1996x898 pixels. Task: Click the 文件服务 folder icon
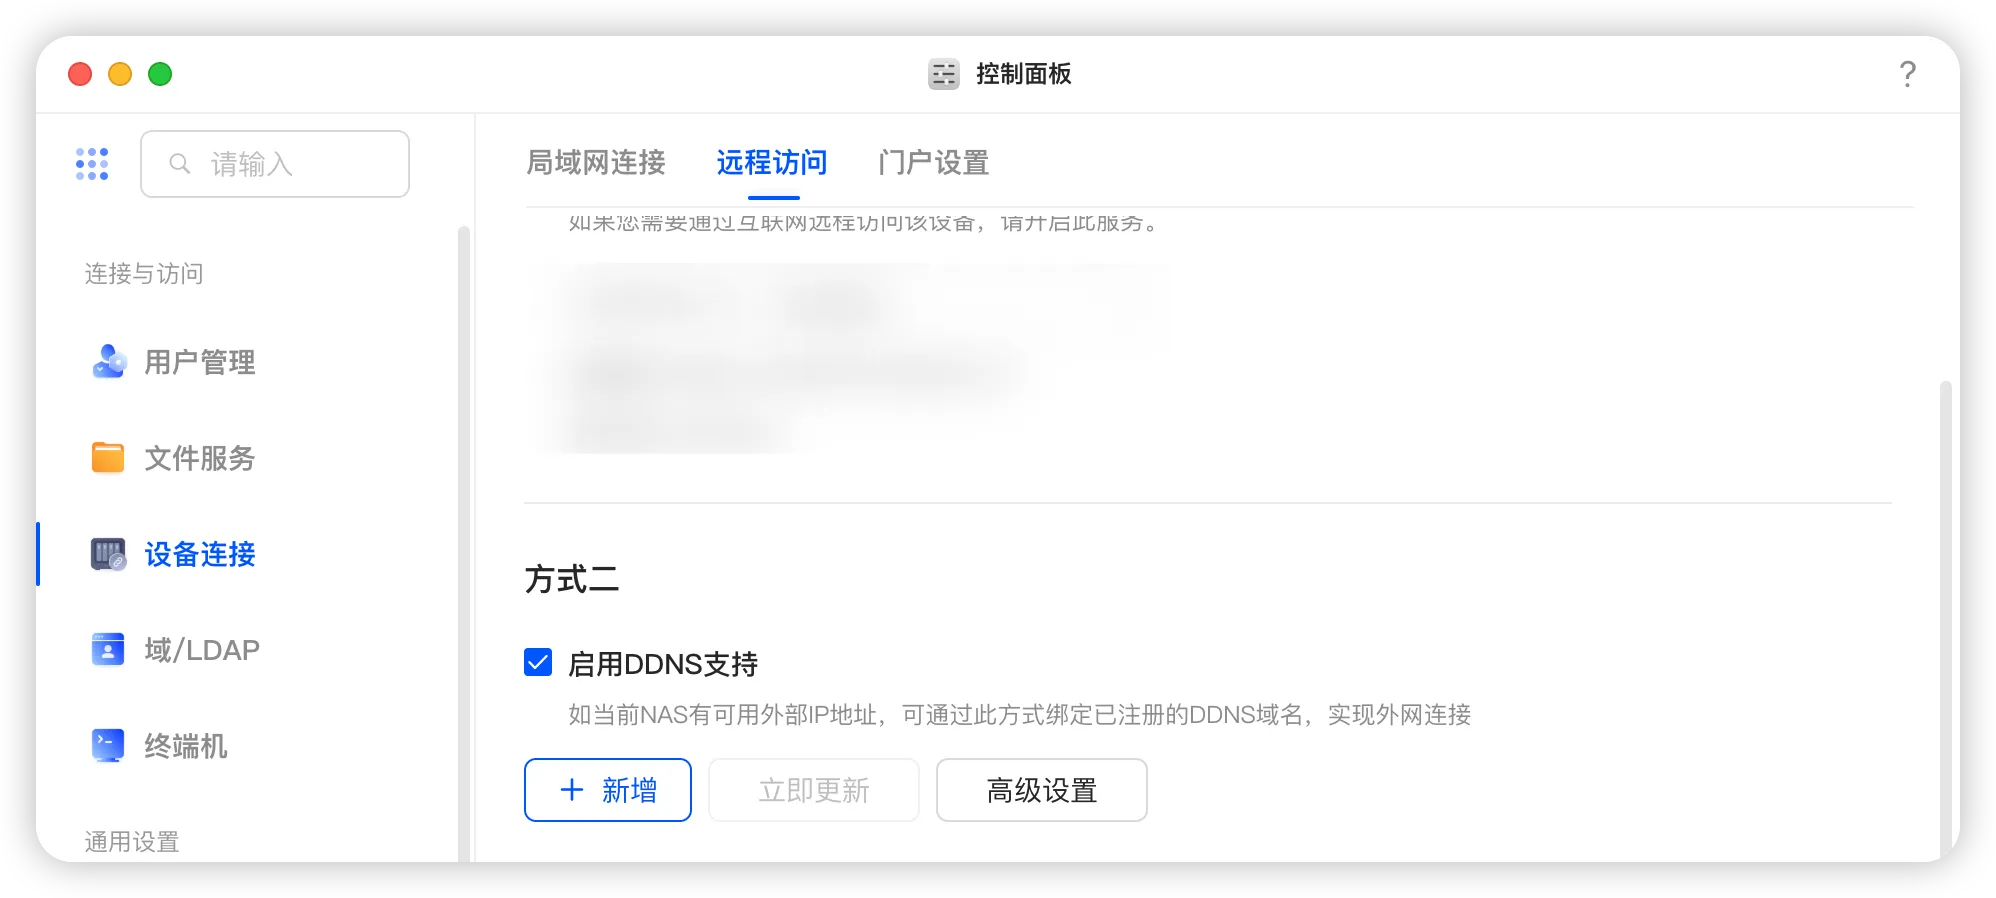tap(108, 457)
